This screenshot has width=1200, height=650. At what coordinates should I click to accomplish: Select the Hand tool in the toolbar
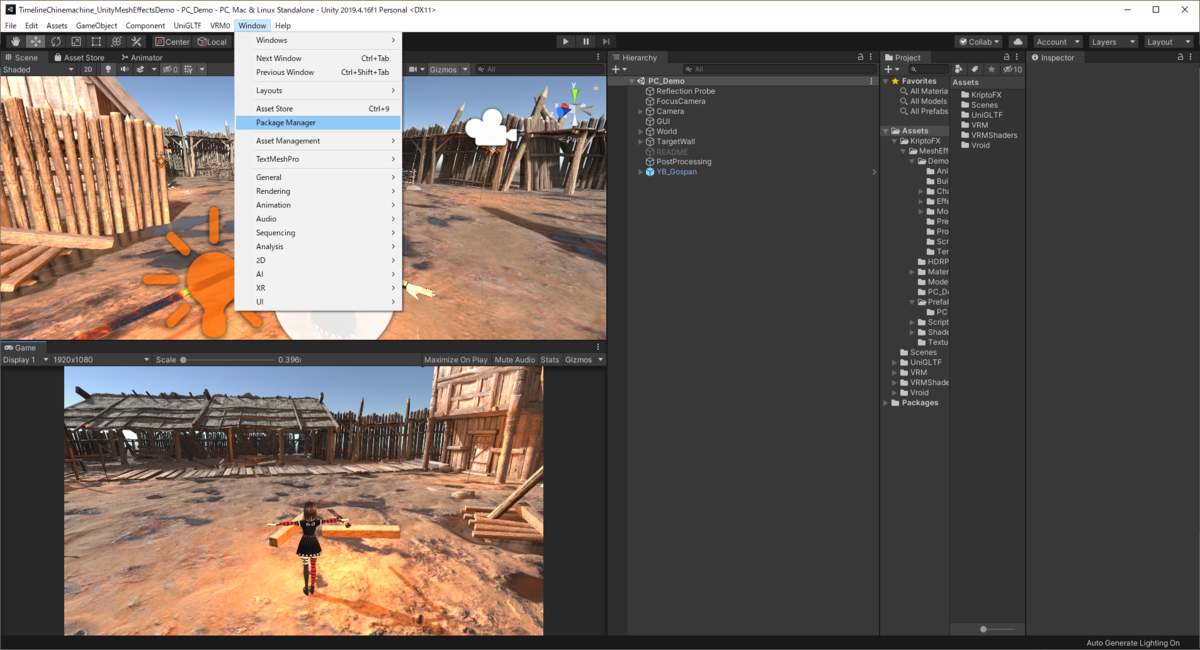point(16,42)
